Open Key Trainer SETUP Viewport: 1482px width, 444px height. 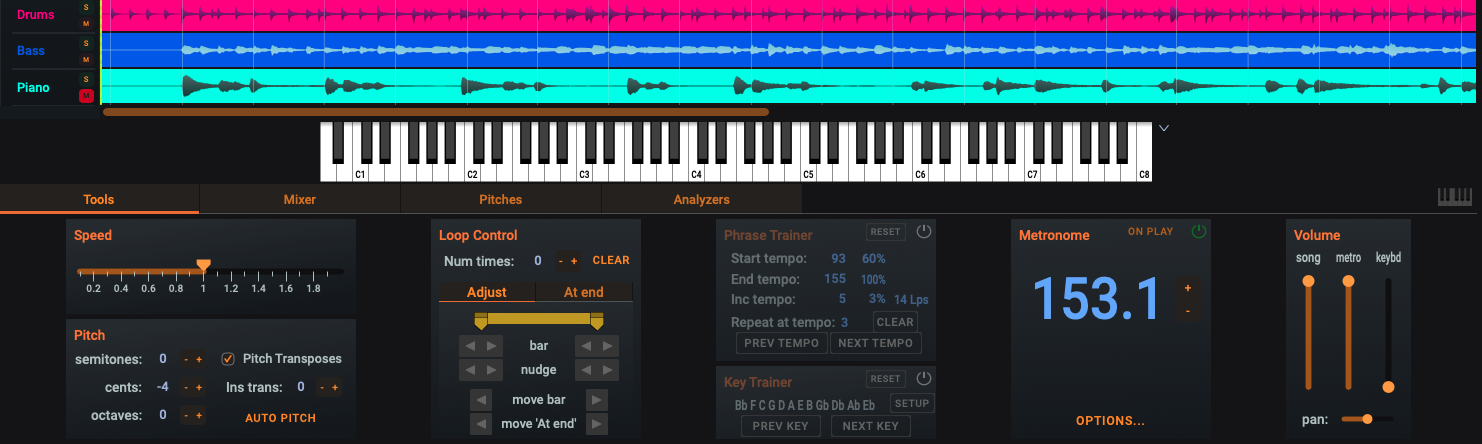[x=911, y=404]
